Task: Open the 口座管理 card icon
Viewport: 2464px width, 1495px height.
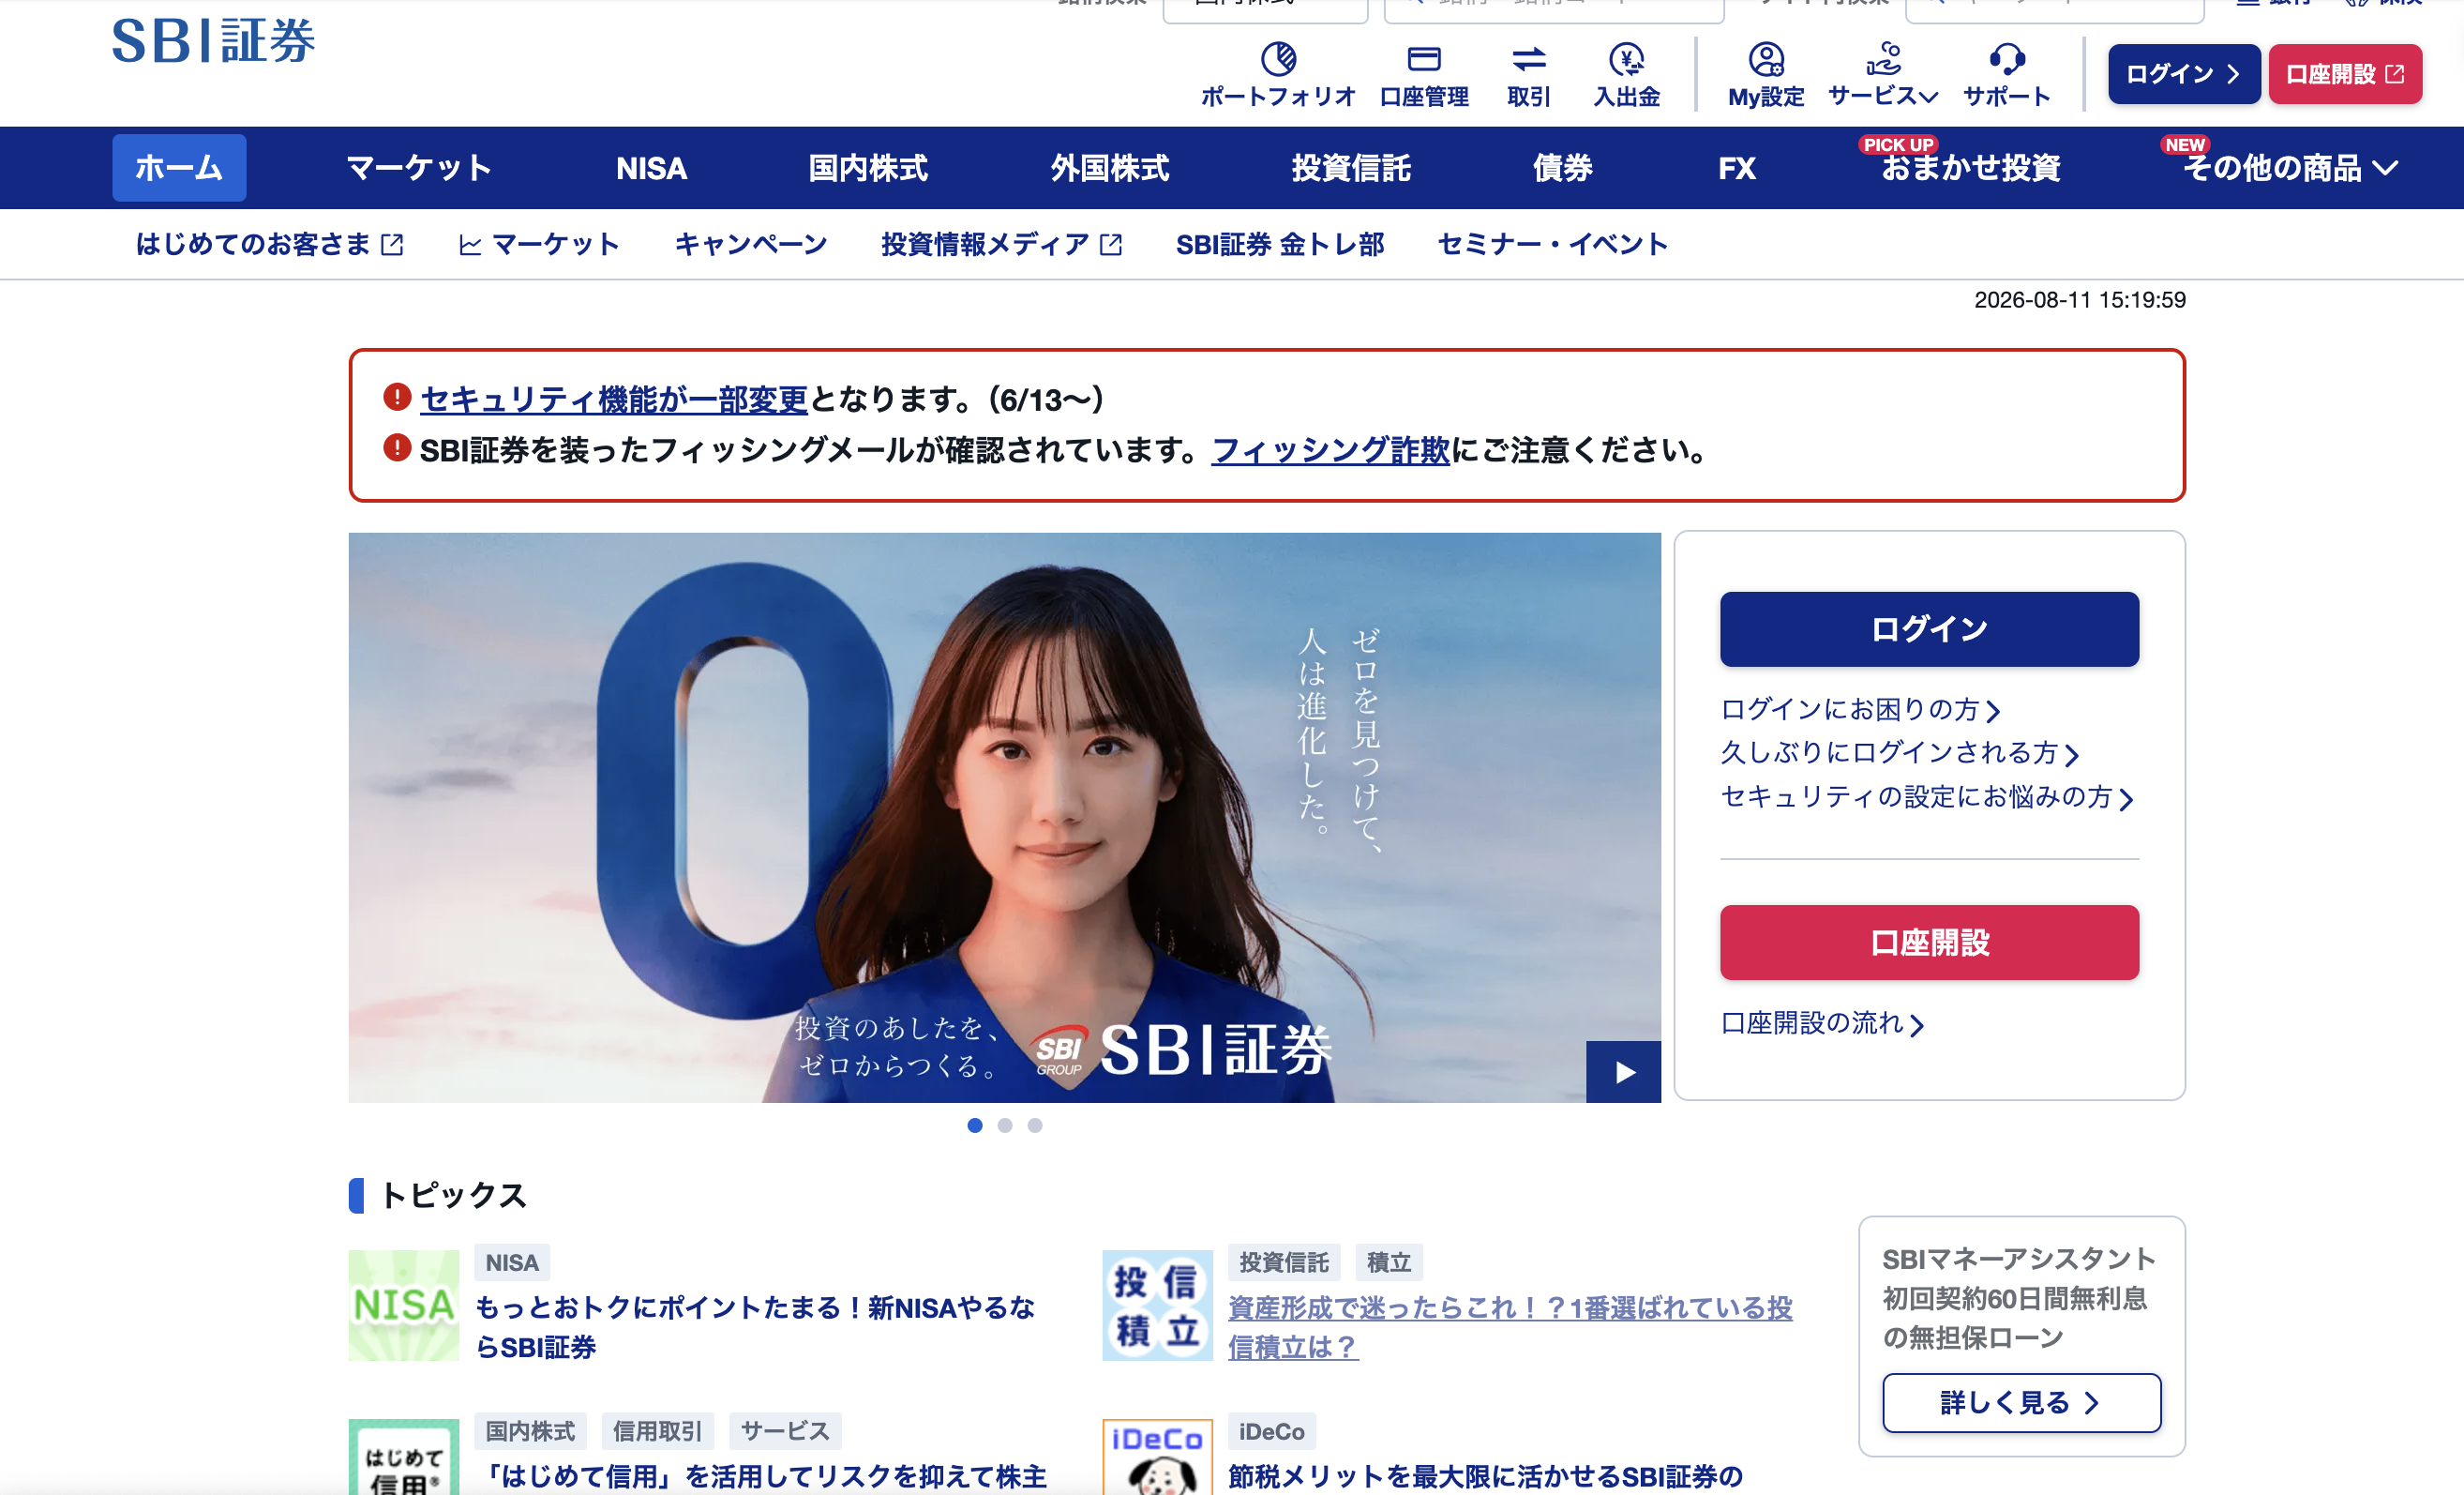Action: point(1423,60)
